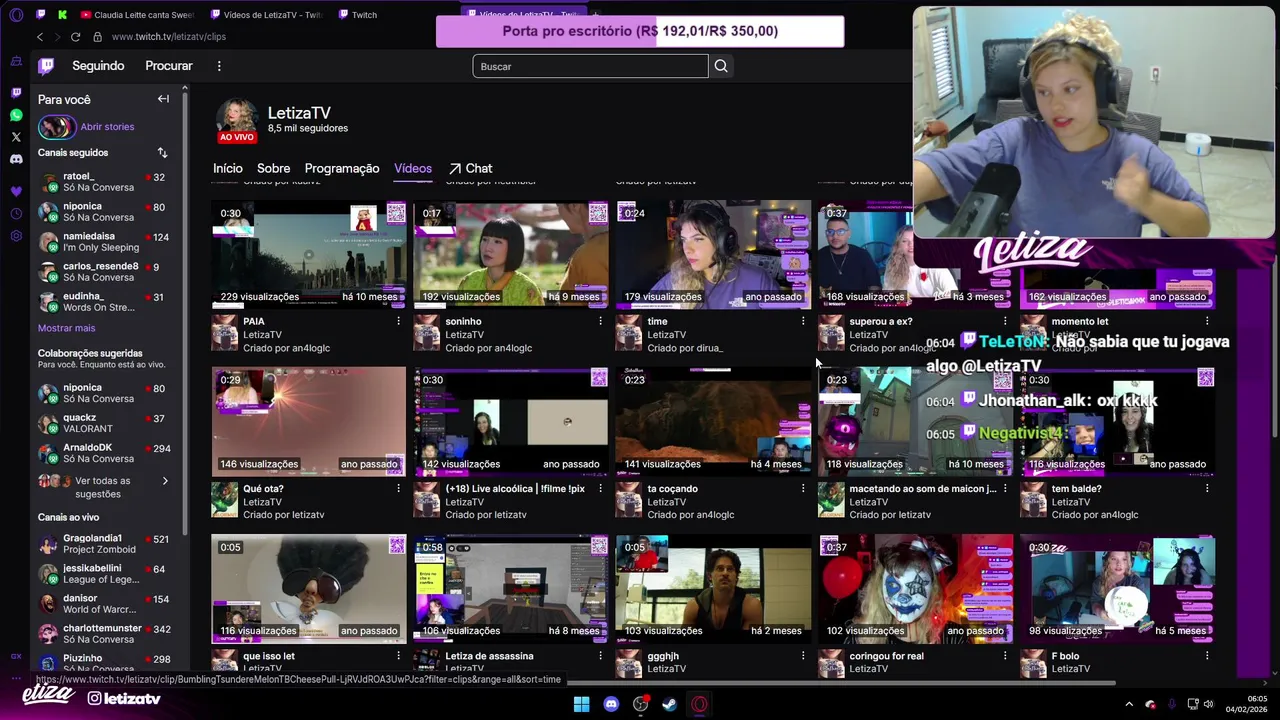Open ratoel_ channel in sidebar
This screenshot has height=720, width=1280.
pyautogui.click(x=104, y=182)
